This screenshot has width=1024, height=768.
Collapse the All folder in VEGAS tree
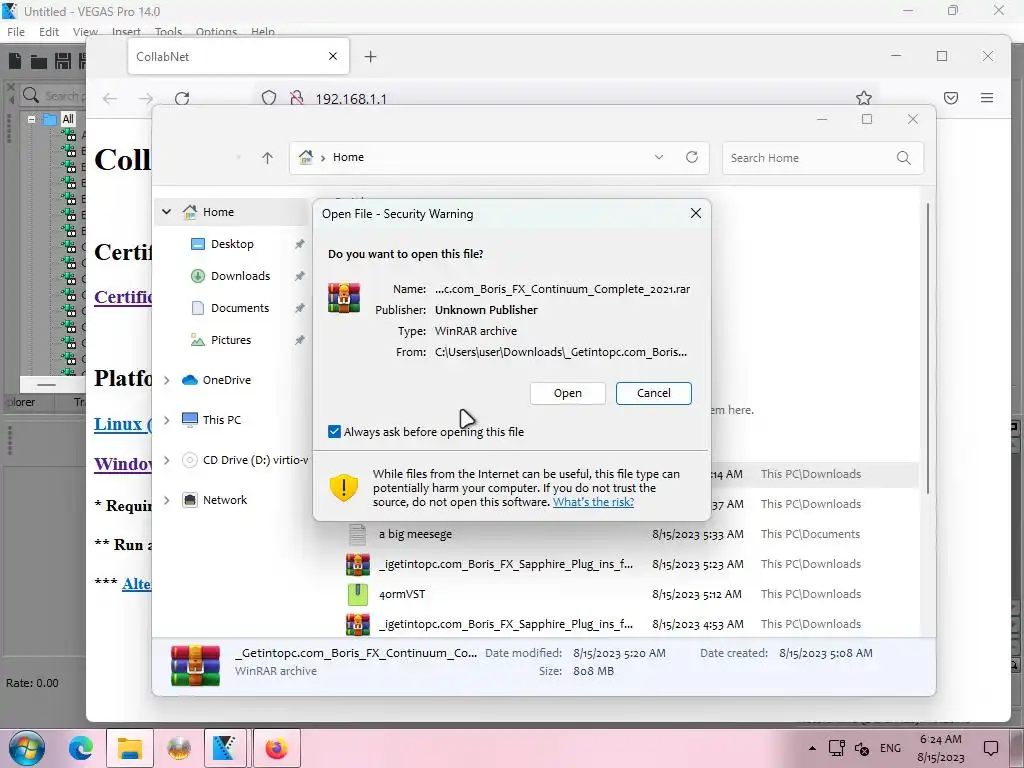pos(31,120)
